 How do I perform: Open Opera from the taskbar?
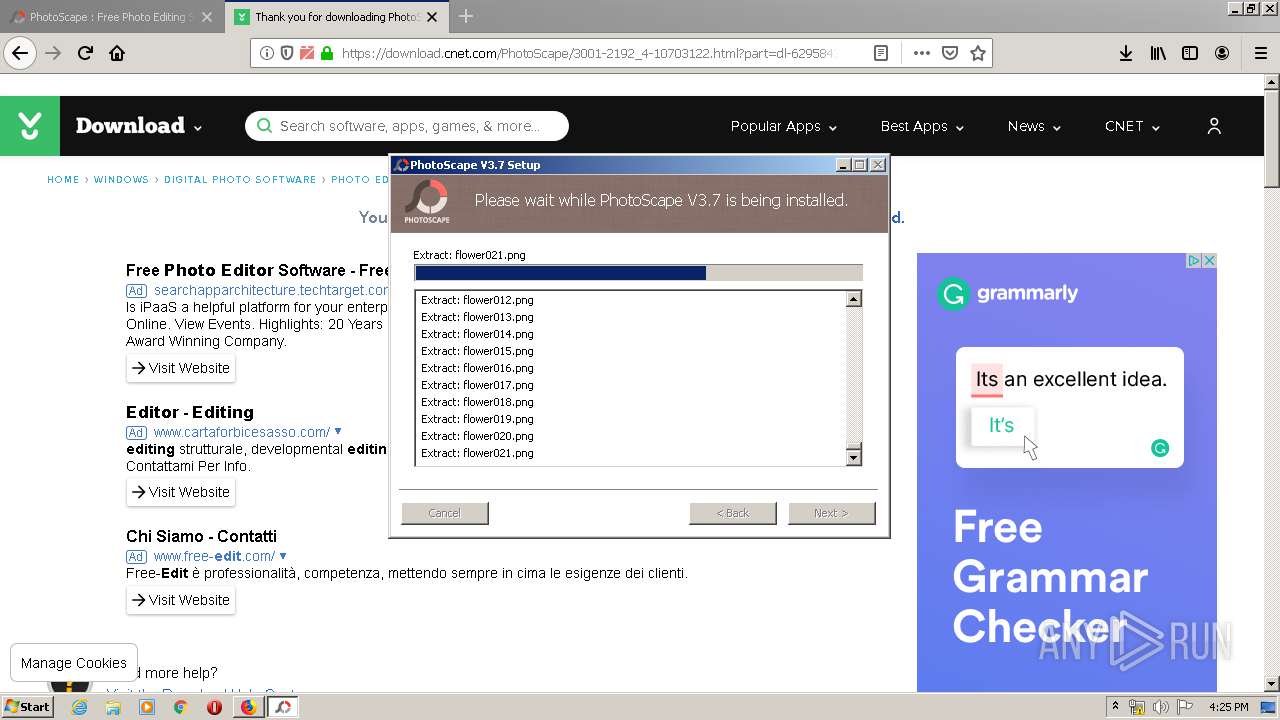click(x=214, y=707)
